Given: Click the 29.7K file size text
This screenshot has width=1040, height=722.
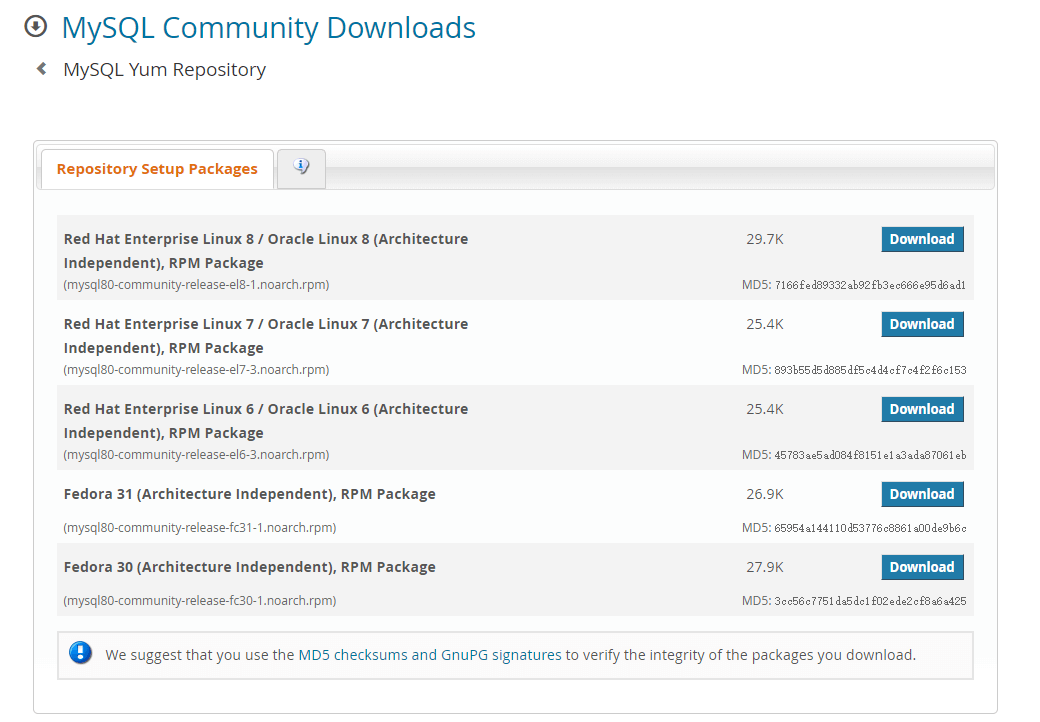Looking at the screenshot, I should click(x=765, y=239).
